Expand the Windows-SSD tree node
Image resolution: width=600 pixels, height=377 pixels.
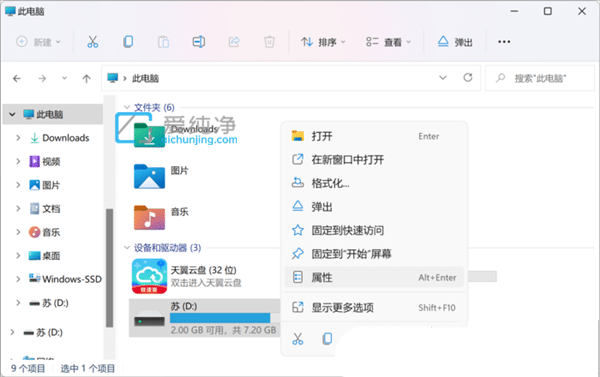[x=18, y=279]
